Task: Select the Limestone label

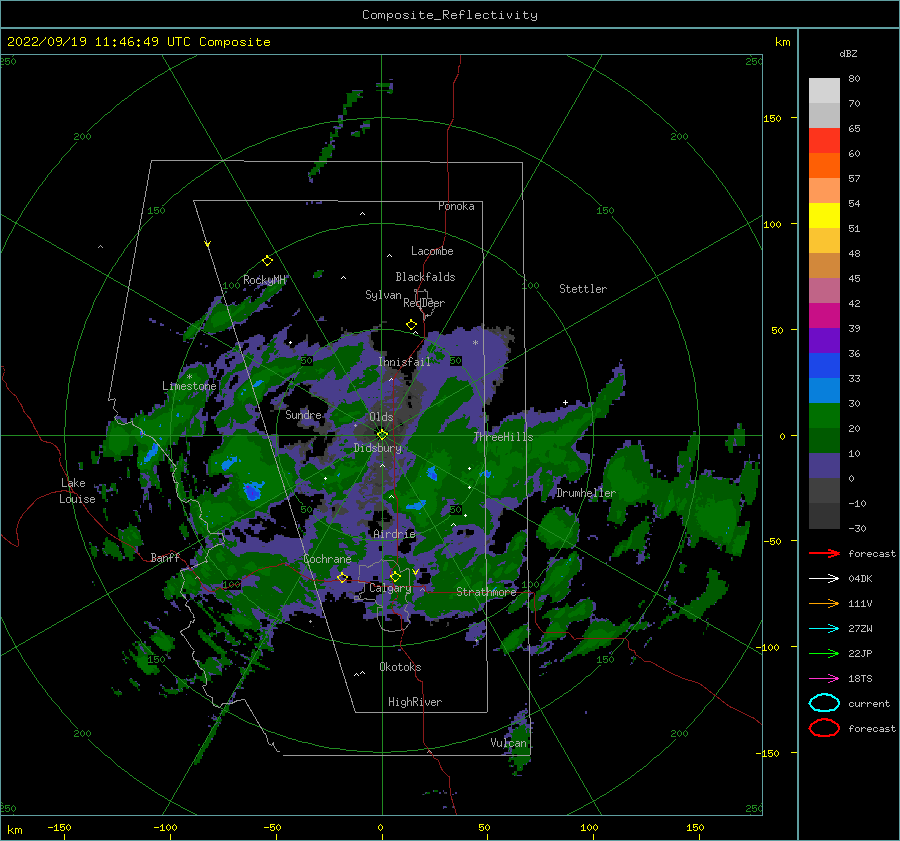Action: [189, 386]
